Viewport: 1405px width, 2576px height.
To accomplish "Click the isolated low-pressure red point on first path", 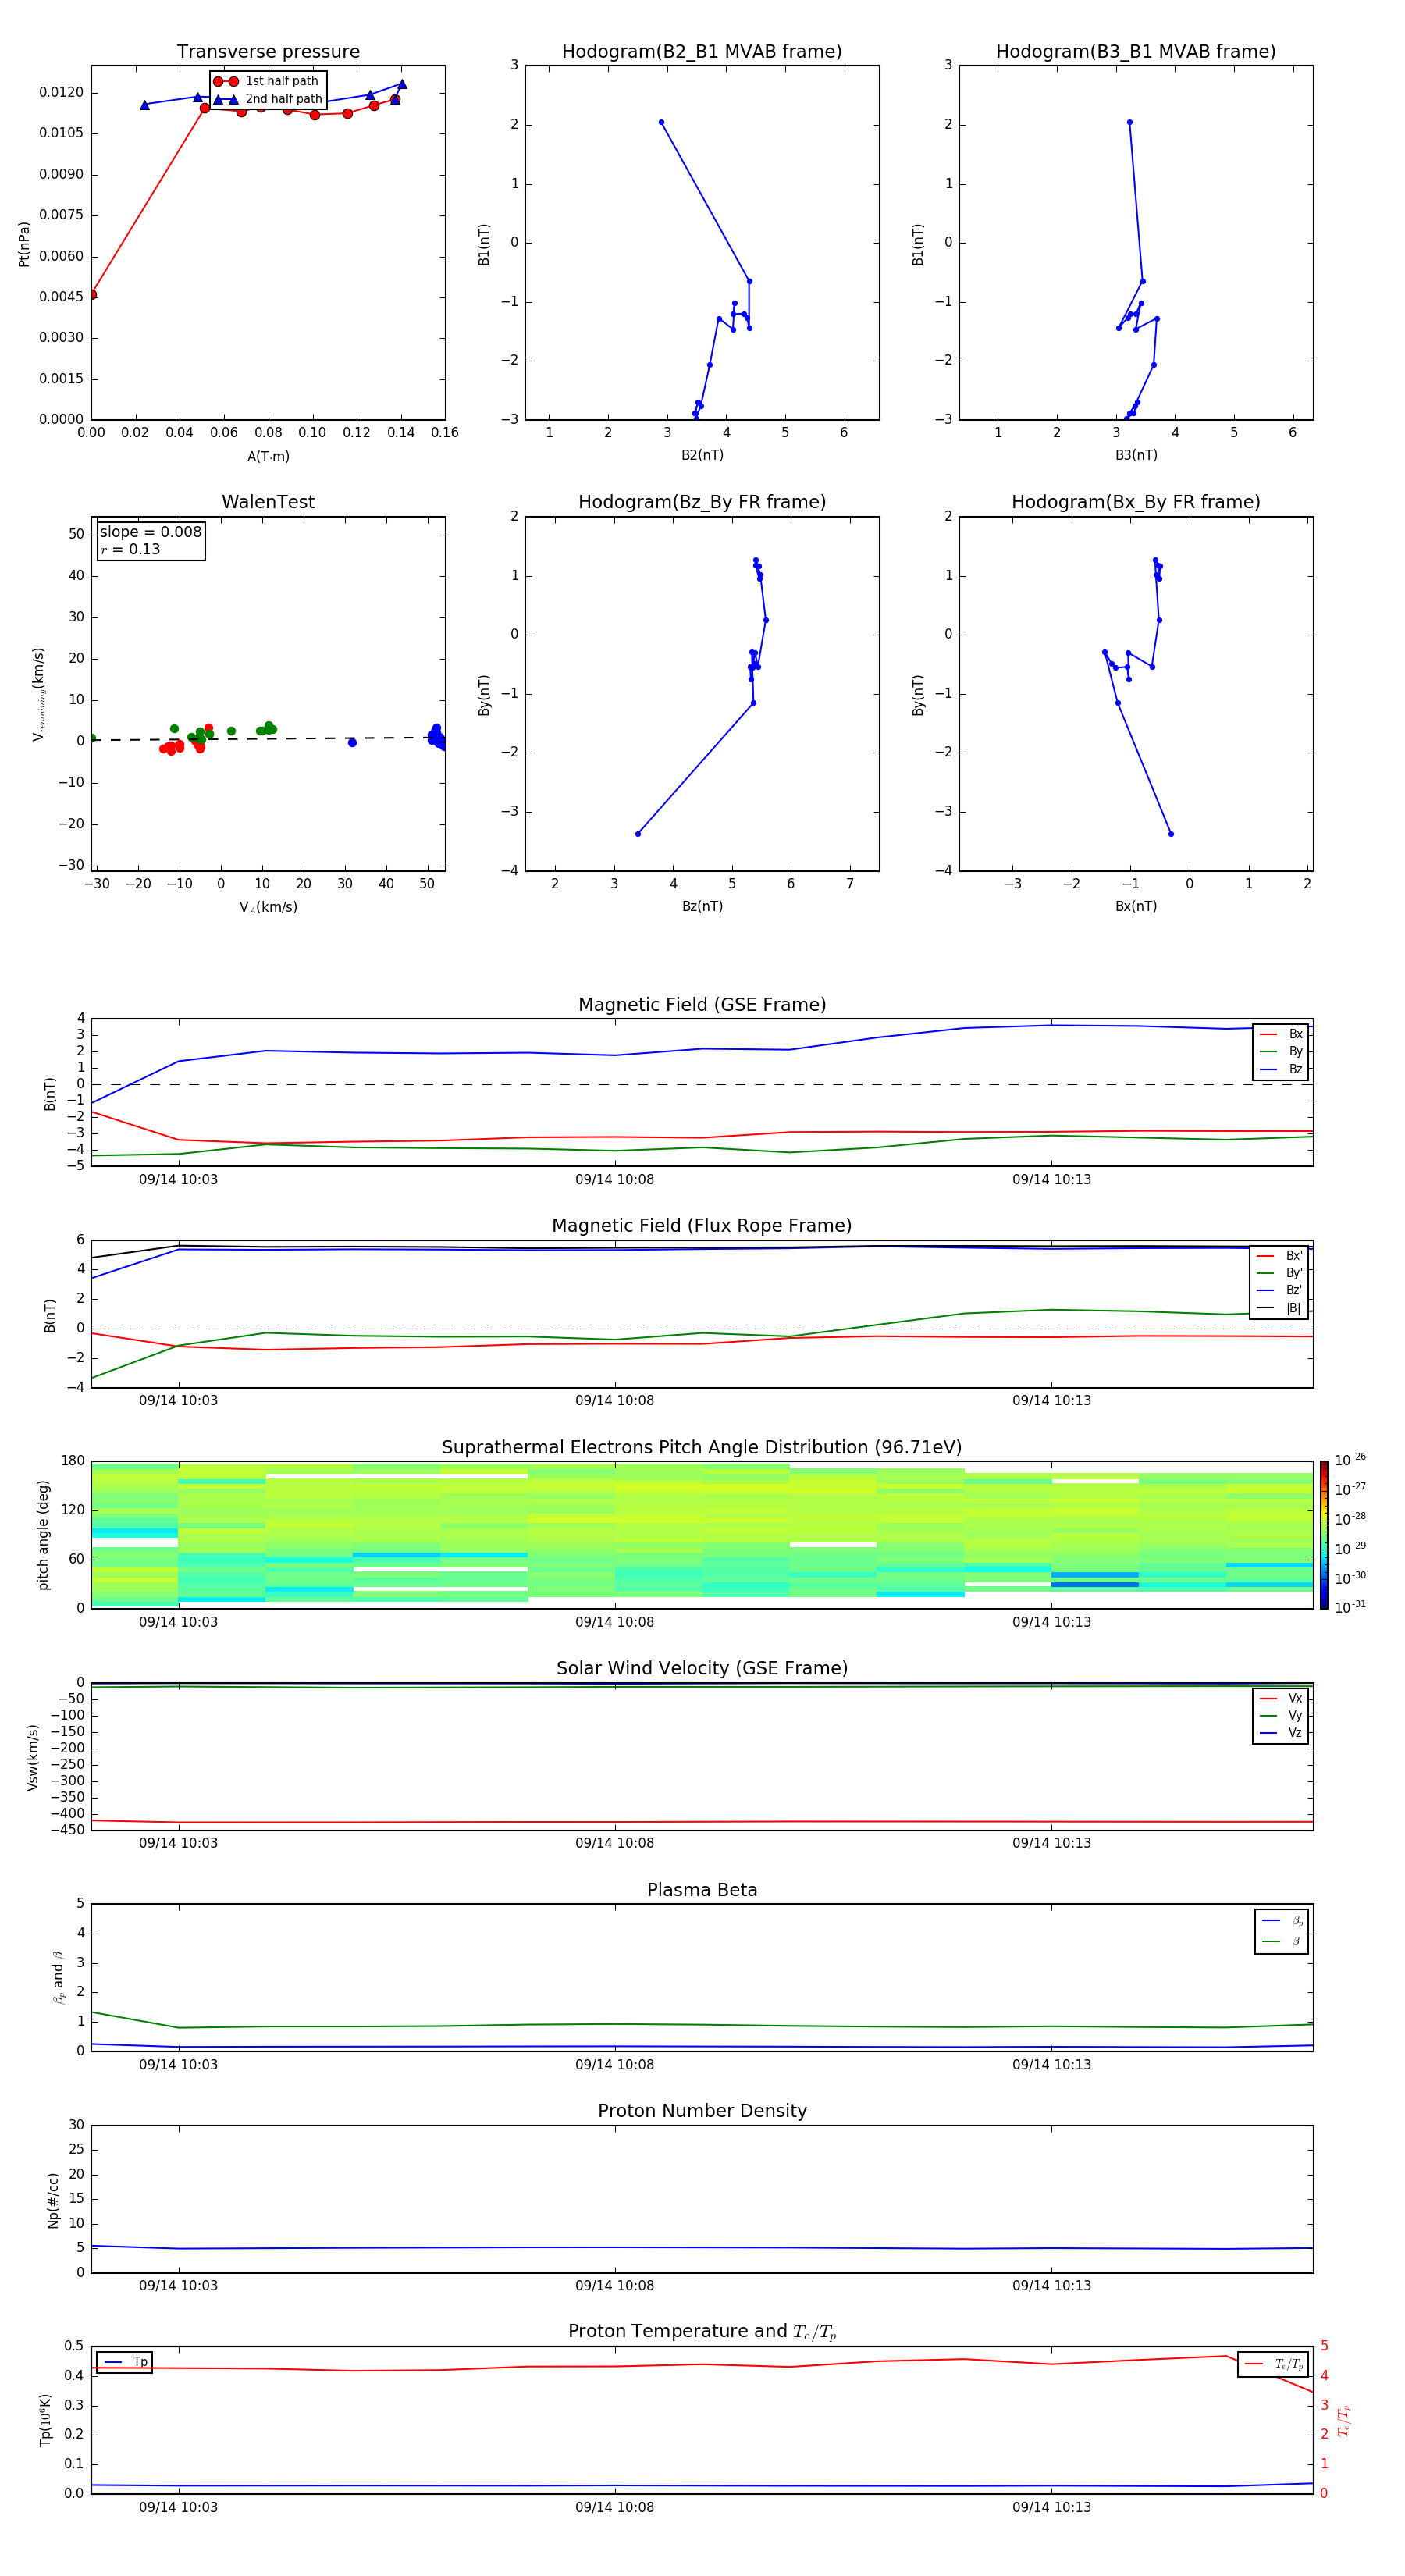I will click(92, 294).
